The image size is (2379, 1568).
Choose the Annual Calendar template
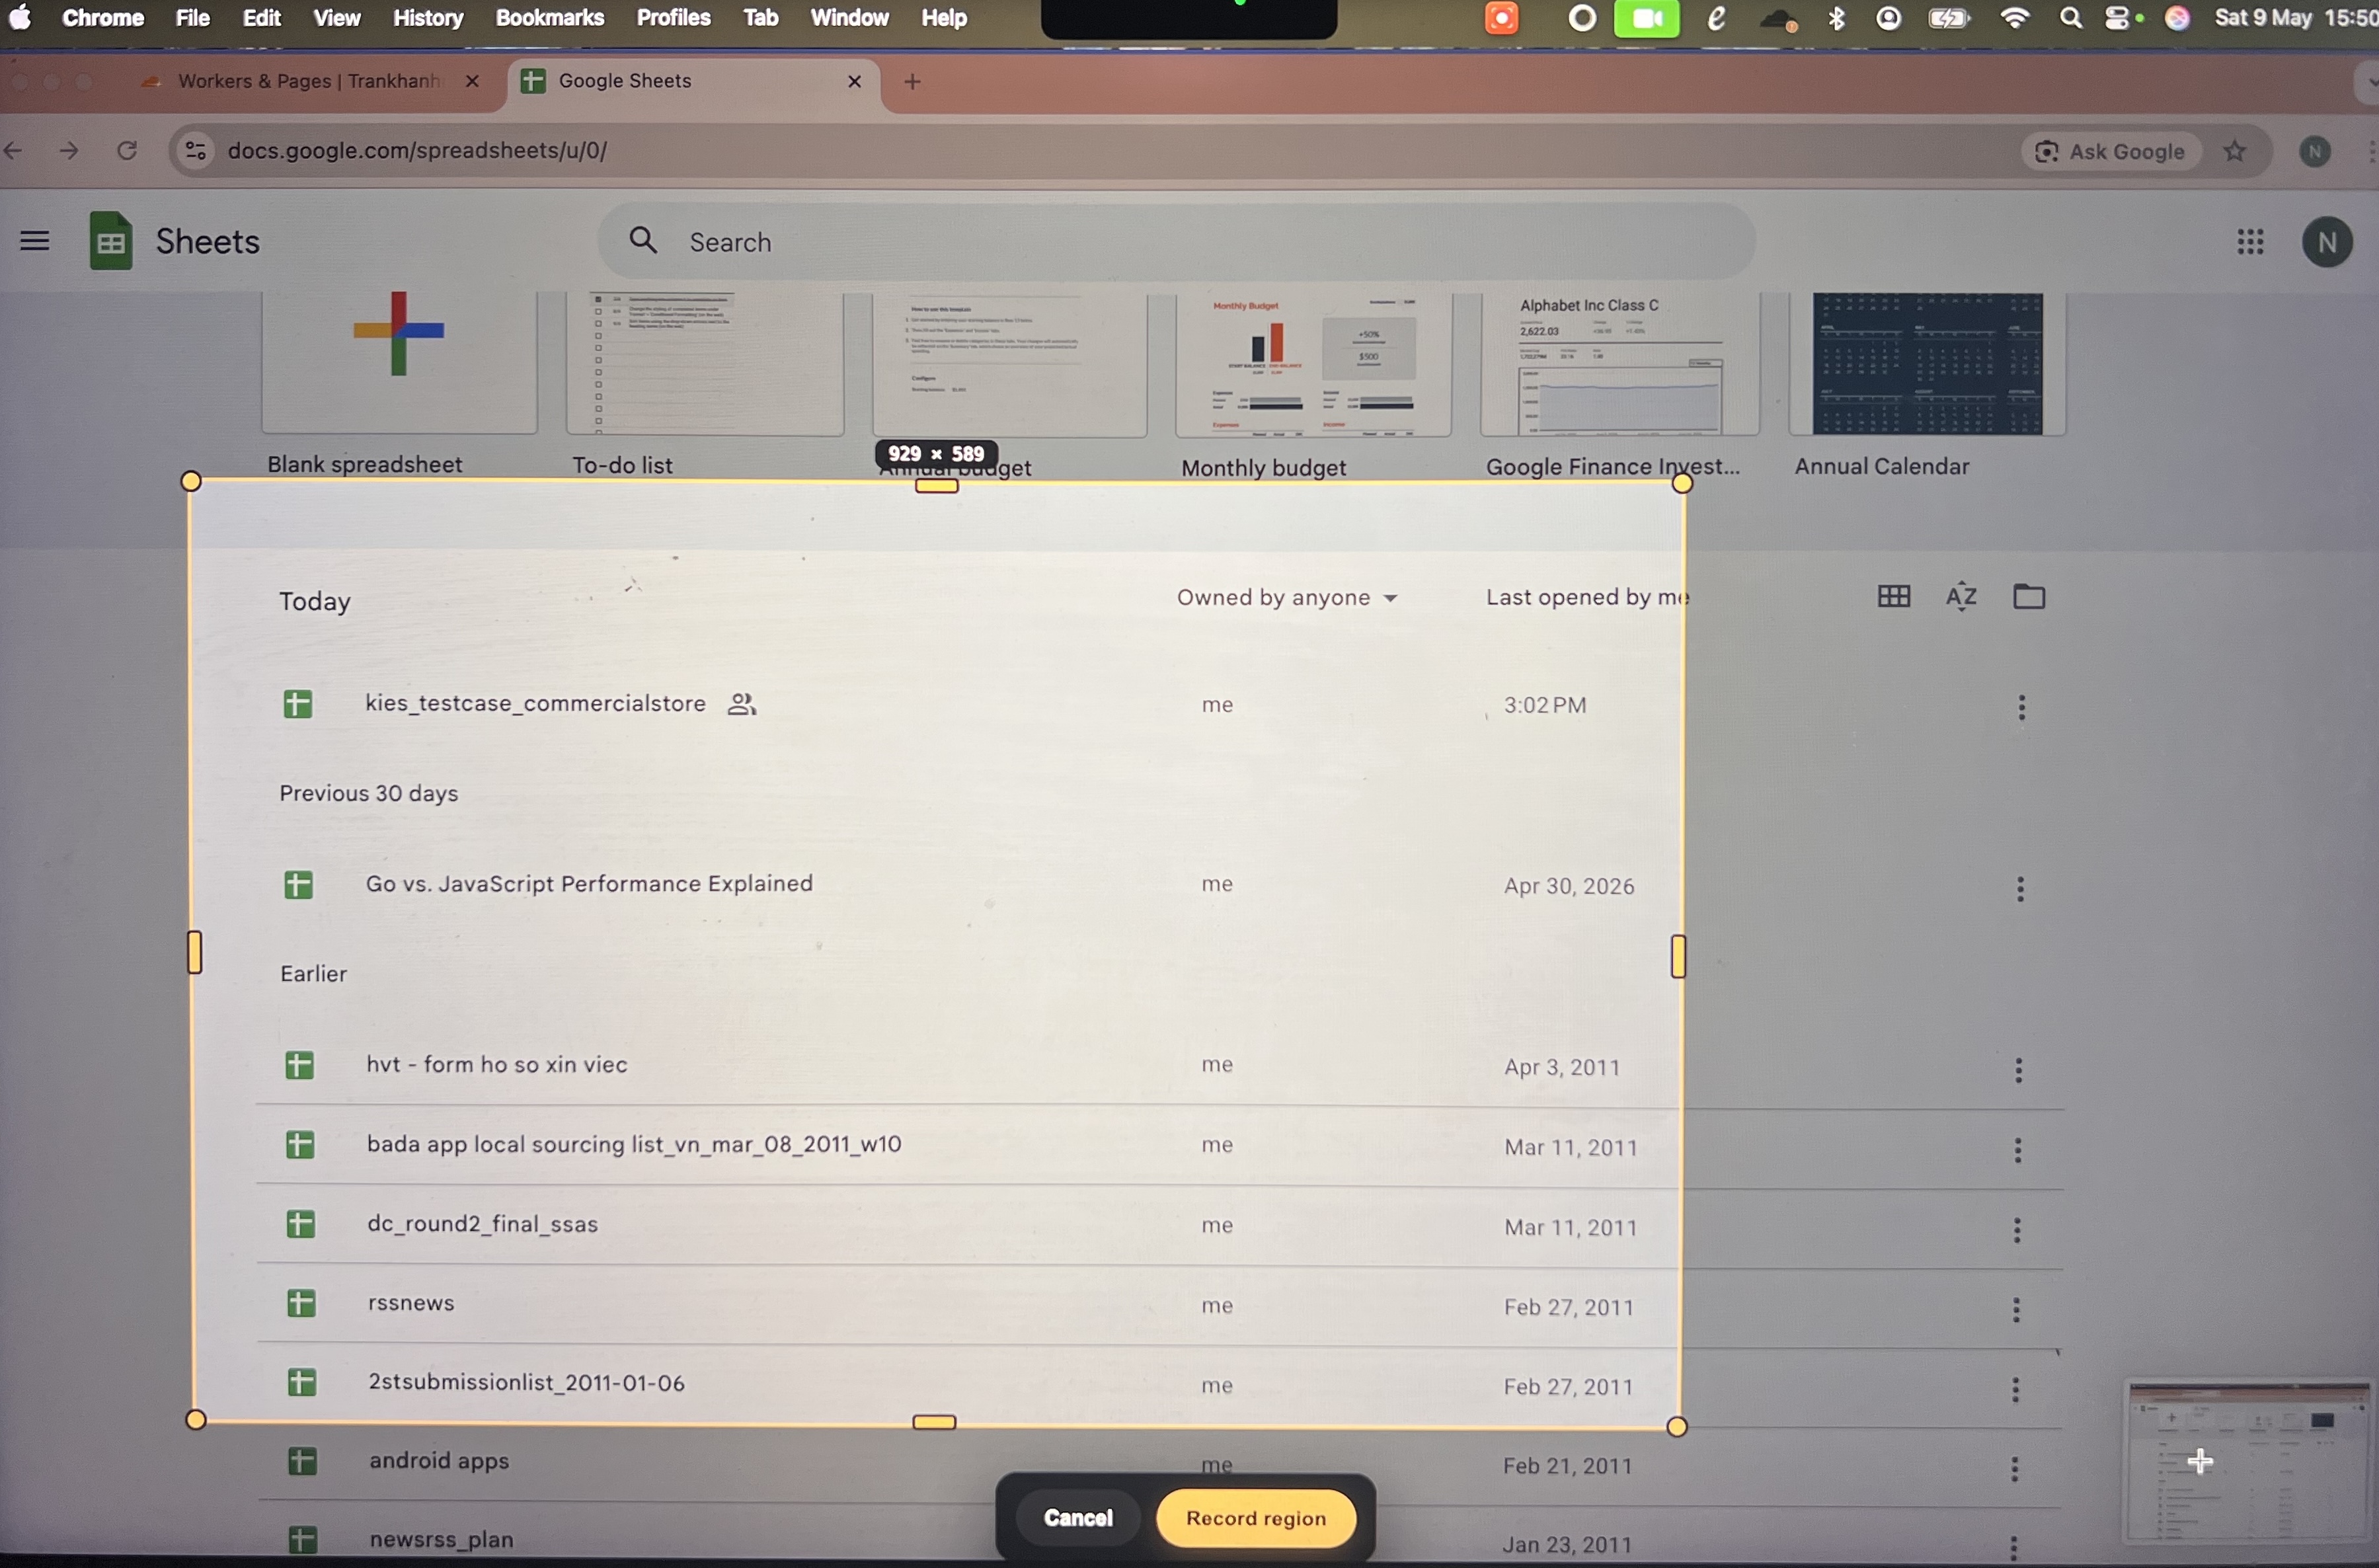click(1927, 364)
